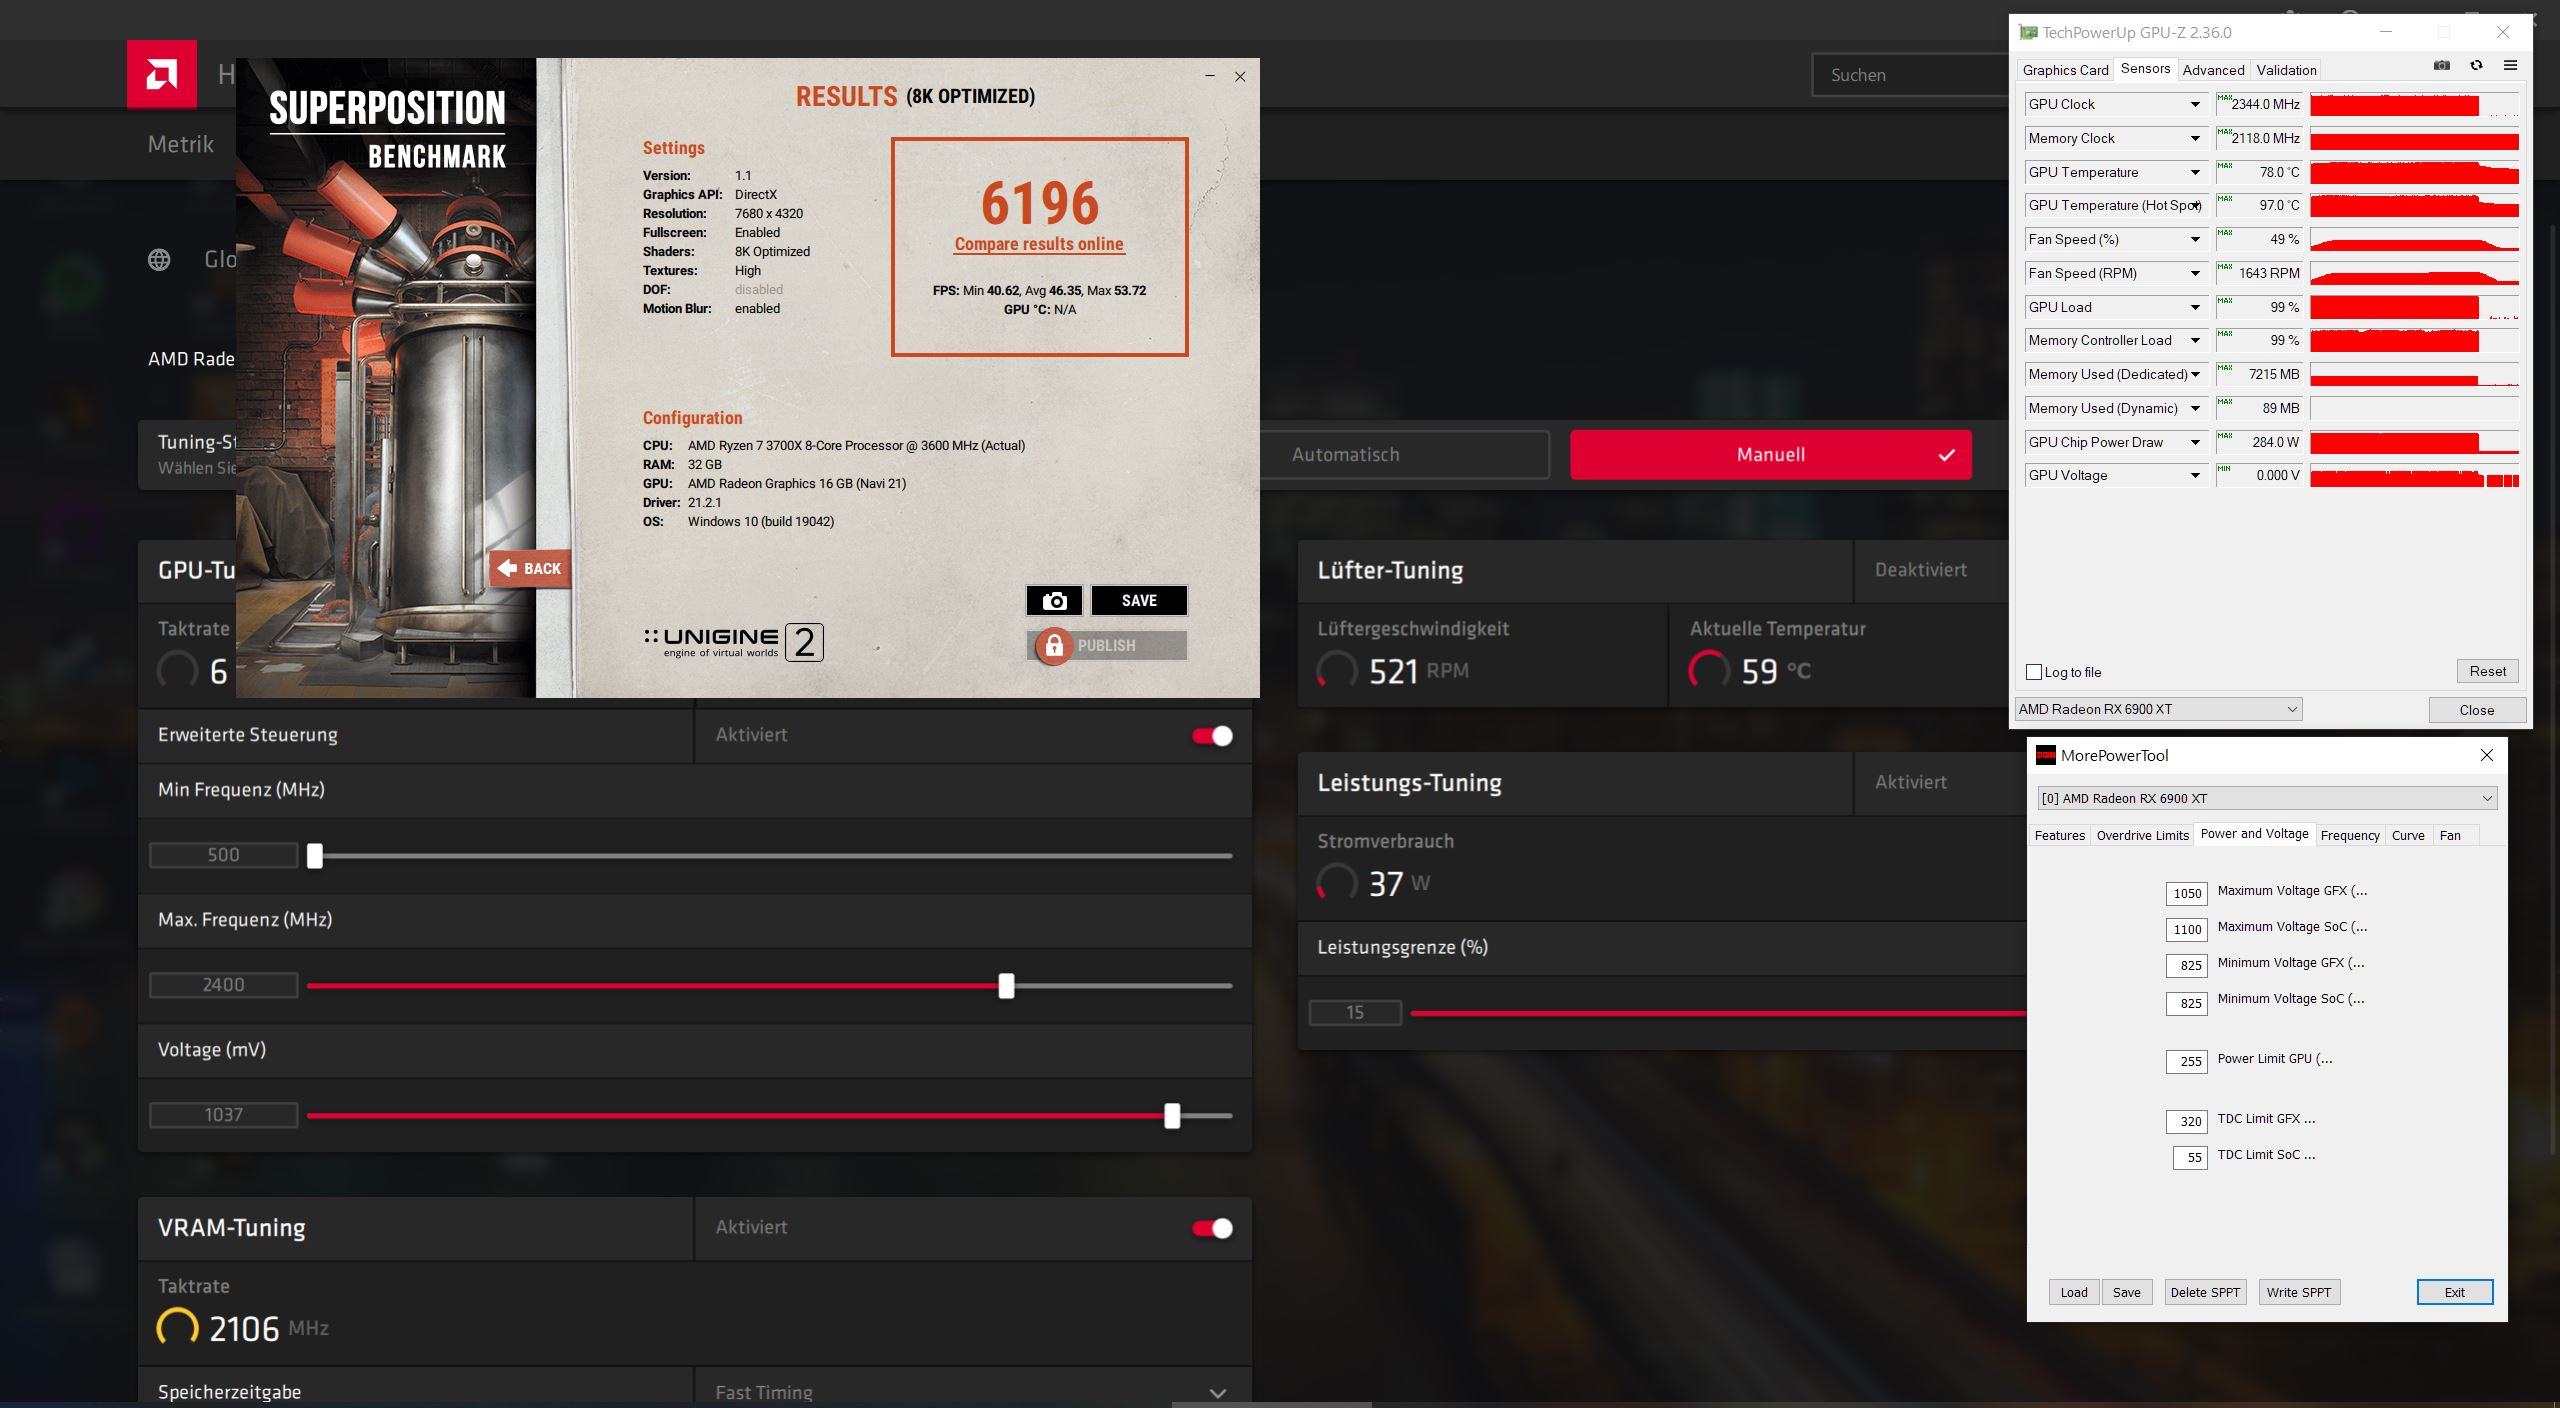Click the fan speed 521 RPM gauge
This screenshot has height=1408, width=2560.
[x=1336, y=670]
